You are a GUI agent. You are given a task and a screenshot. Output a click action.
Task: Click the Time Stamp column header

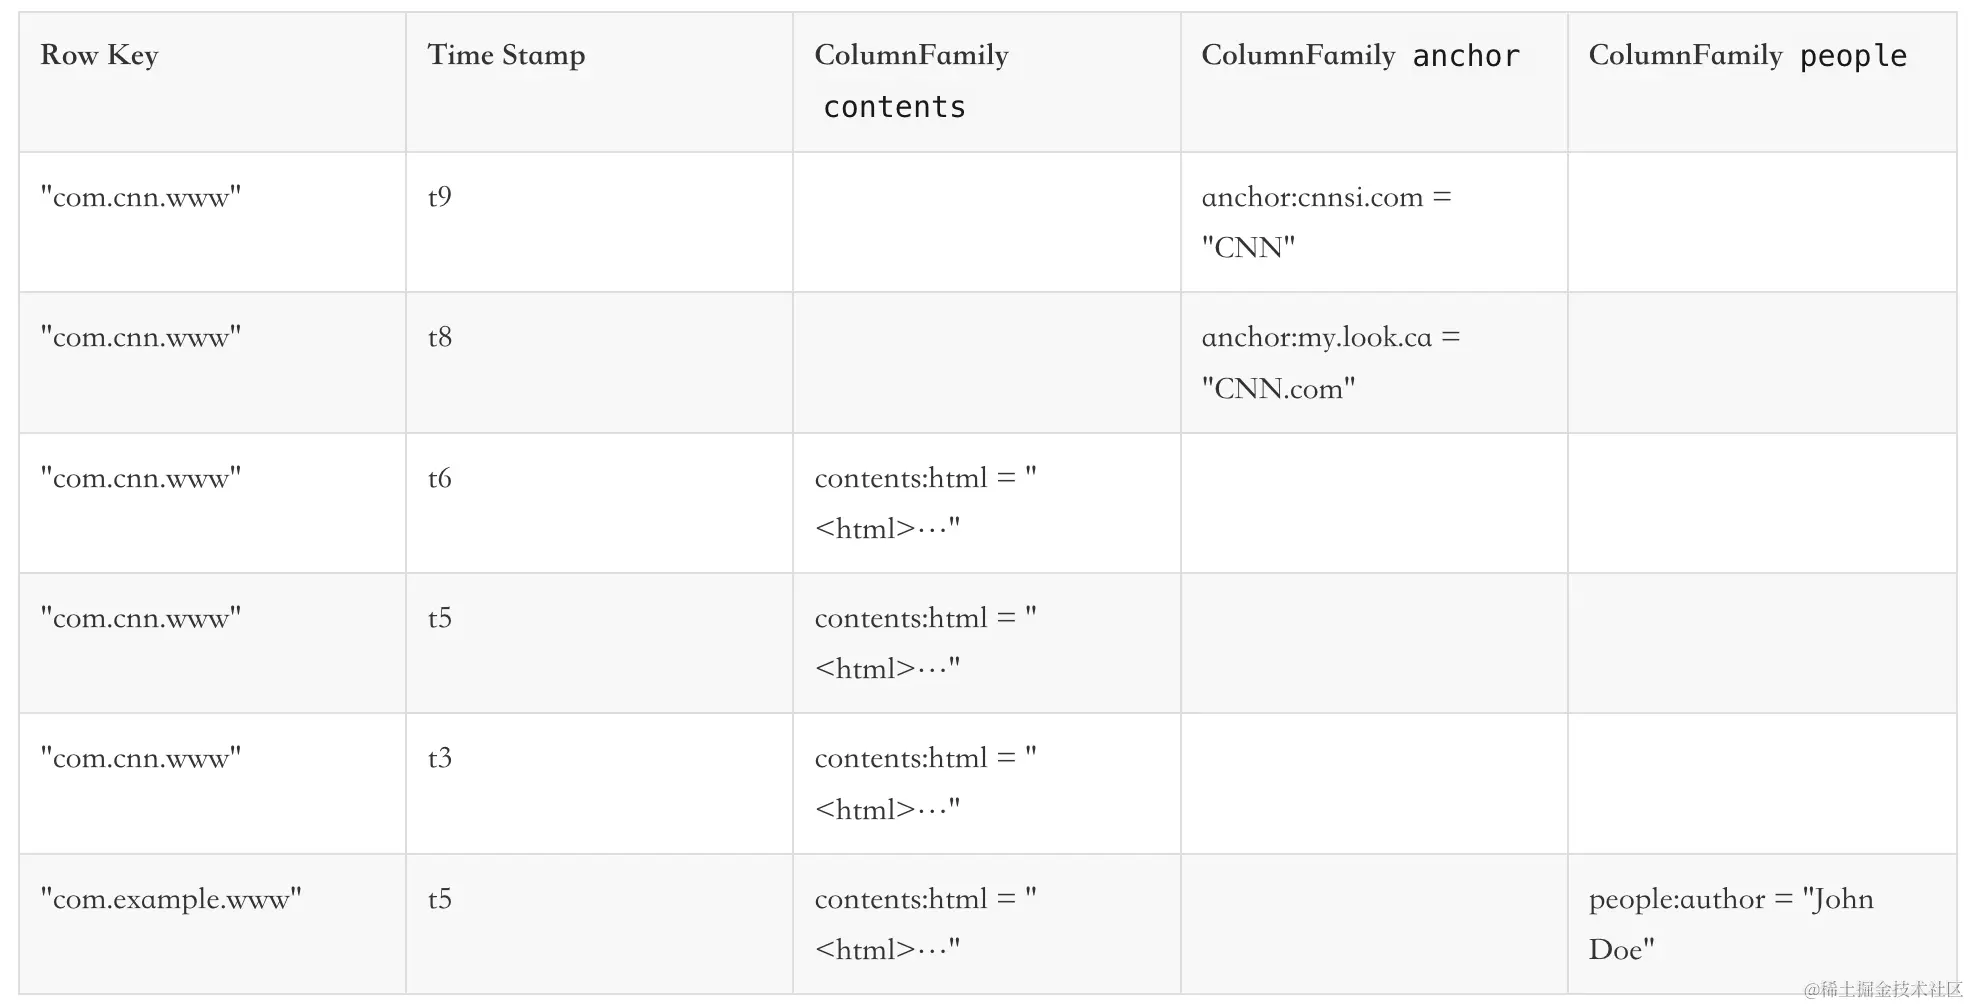coord(506,56)
